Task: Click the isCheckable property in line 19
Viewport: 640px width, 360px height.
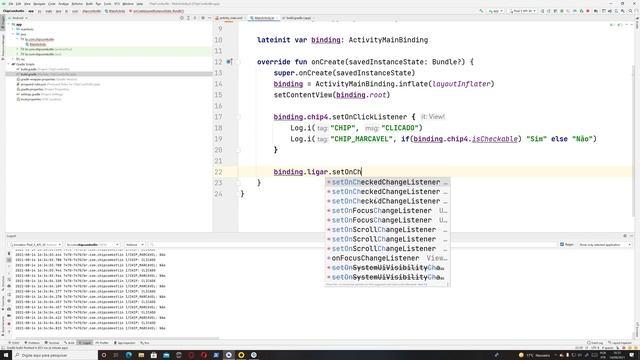Action: pyautogui.click(x=495, y=139)
